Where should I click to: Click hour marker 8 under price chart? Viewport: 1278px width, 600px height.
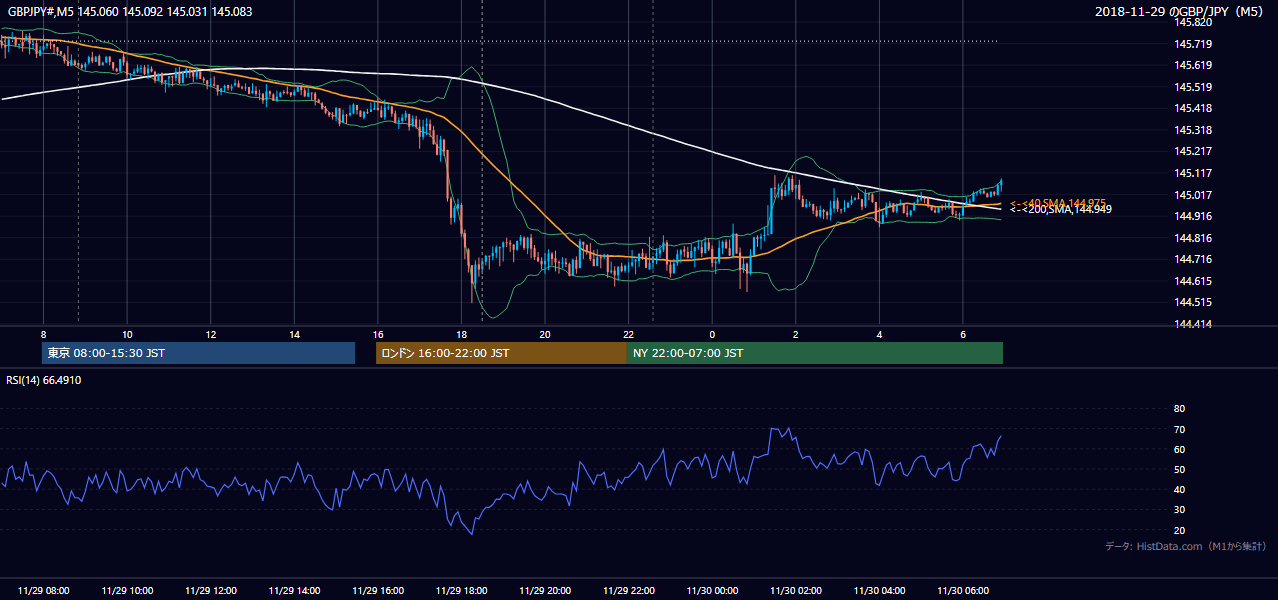(43, 334)
